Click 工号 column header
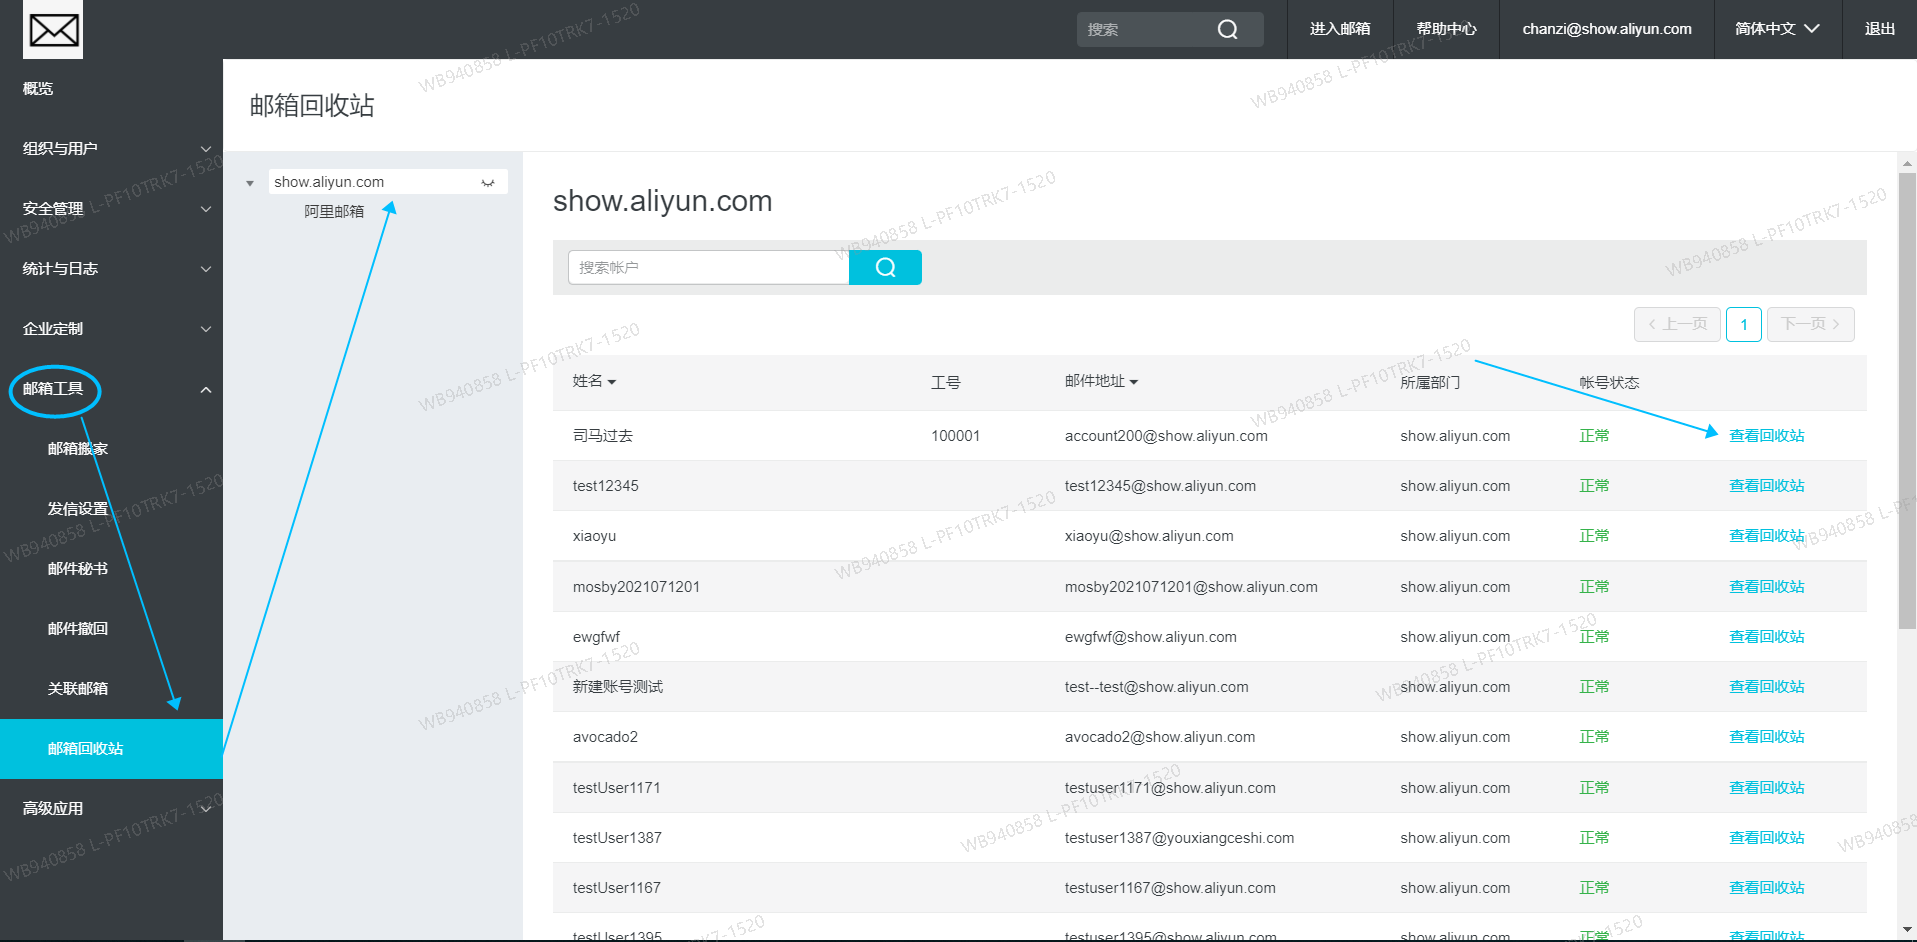 pos(945,382)
